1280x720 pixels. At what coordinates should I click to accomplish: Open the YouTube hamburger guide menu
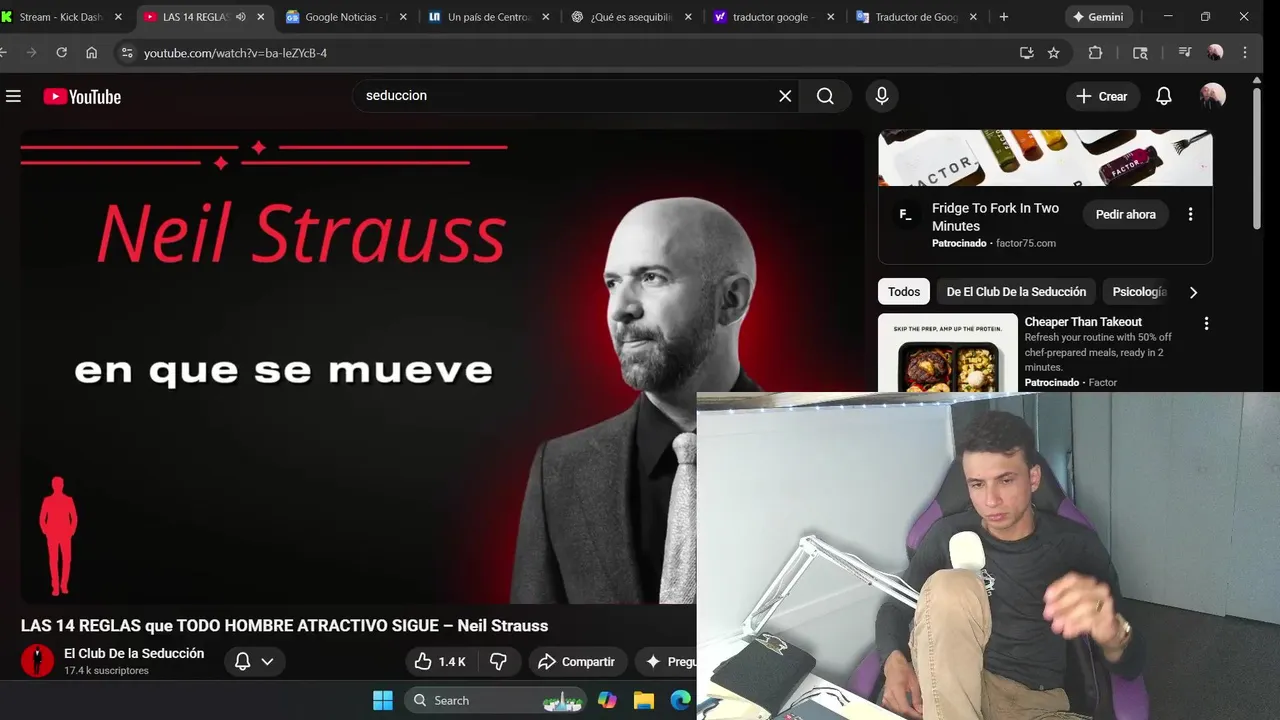tap(13, 96)
